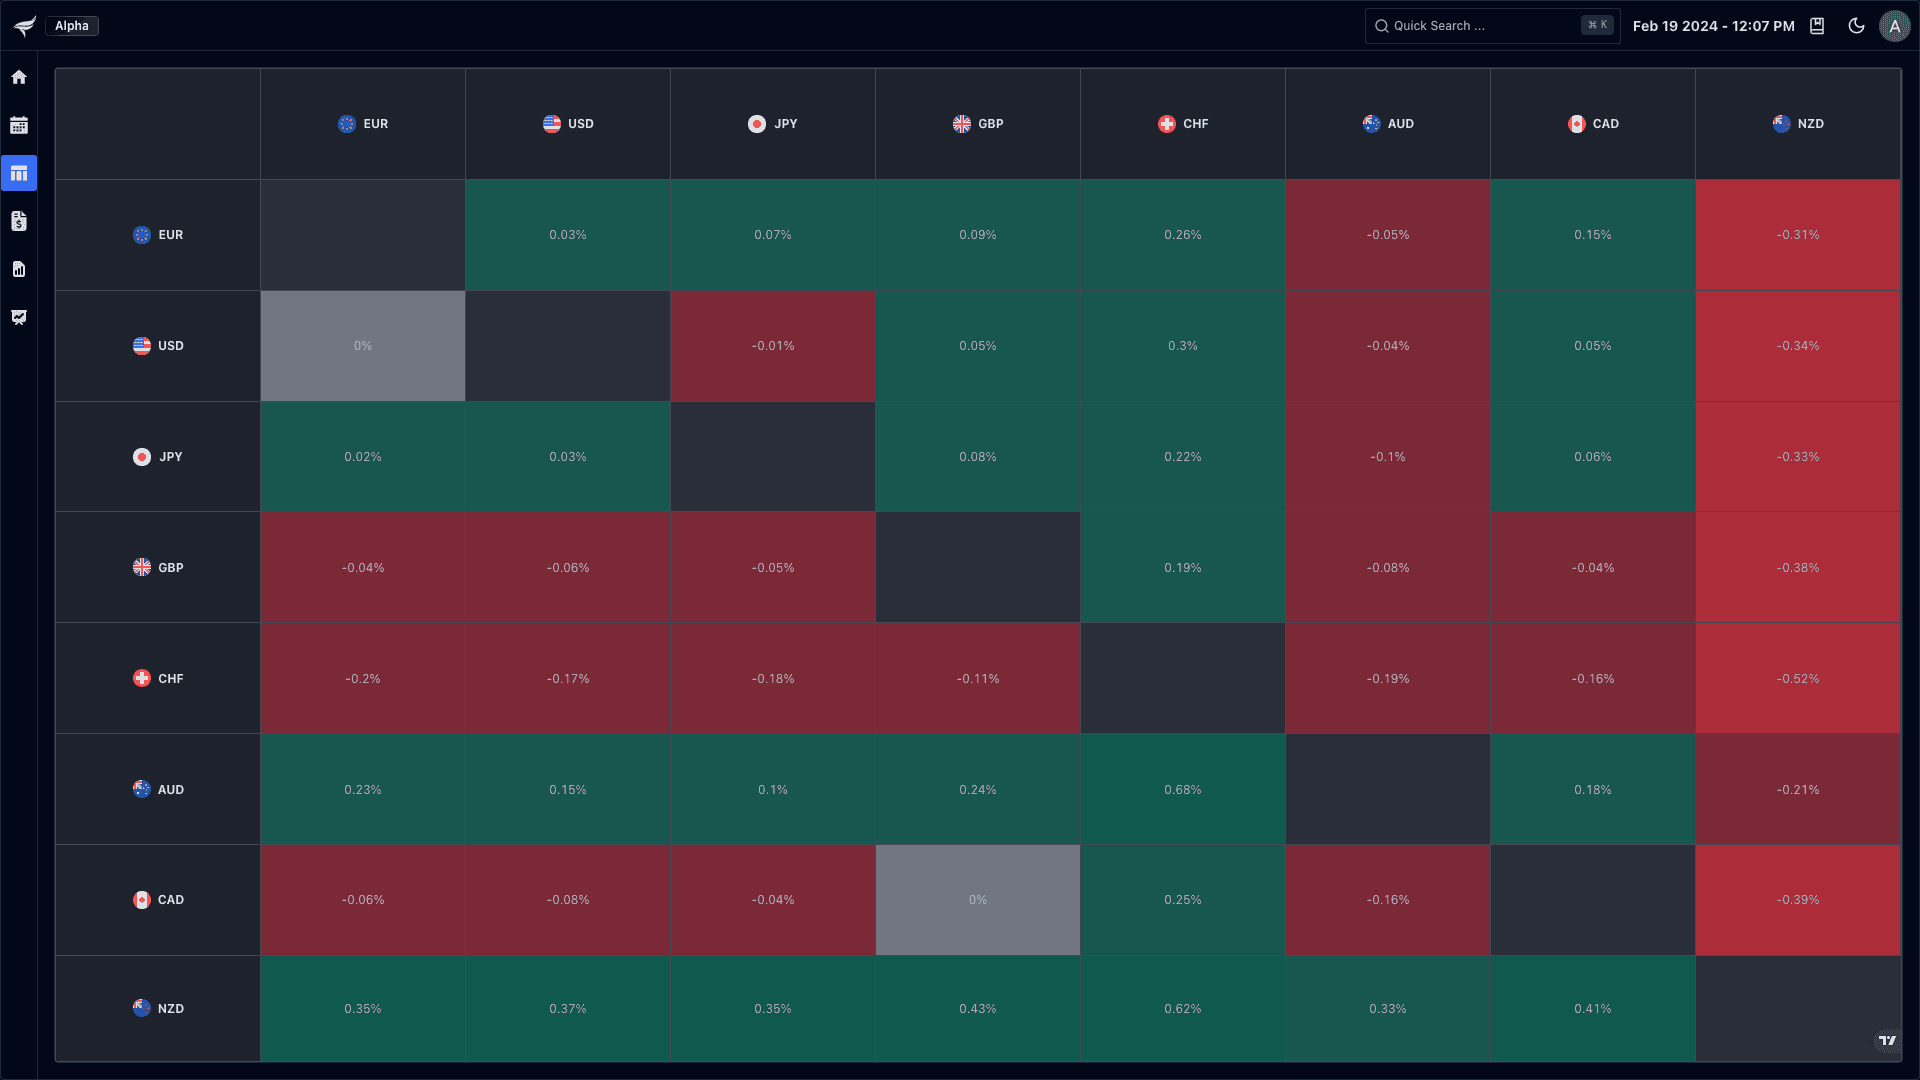The height and width of the screenshot is (1080, 1920).
Task: Click the CAD/NZD cell showing -0.39%
Action: coord(1798,900)
